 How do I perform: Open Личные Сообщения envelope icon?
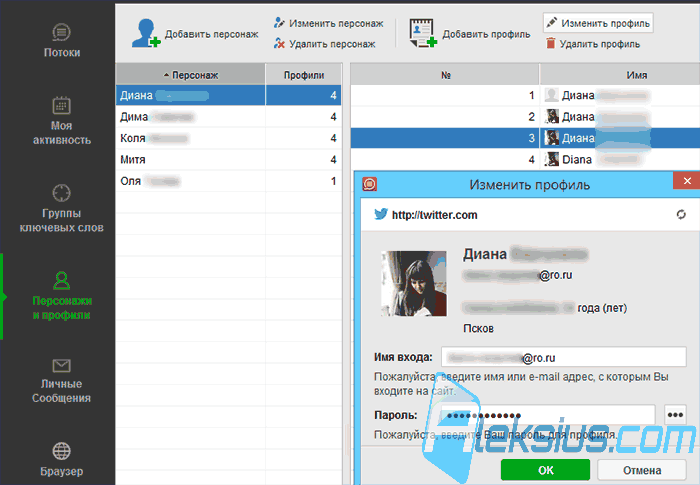[61, 366]
